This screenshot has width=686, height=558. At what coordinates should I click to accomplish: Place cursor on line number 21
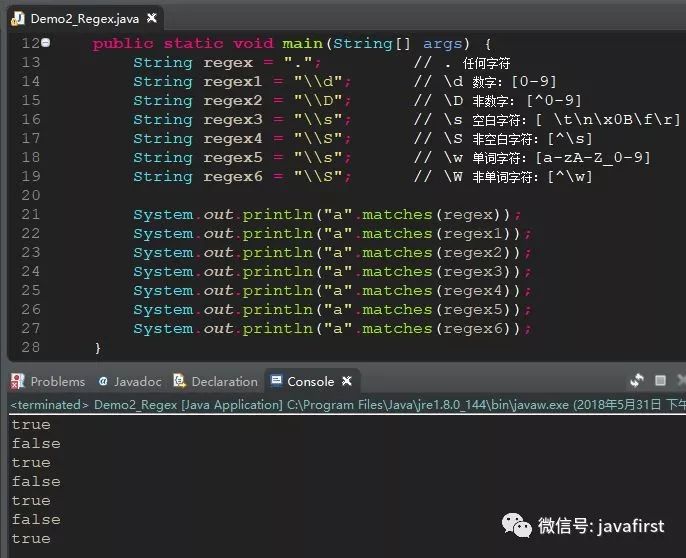coord(30,215)
